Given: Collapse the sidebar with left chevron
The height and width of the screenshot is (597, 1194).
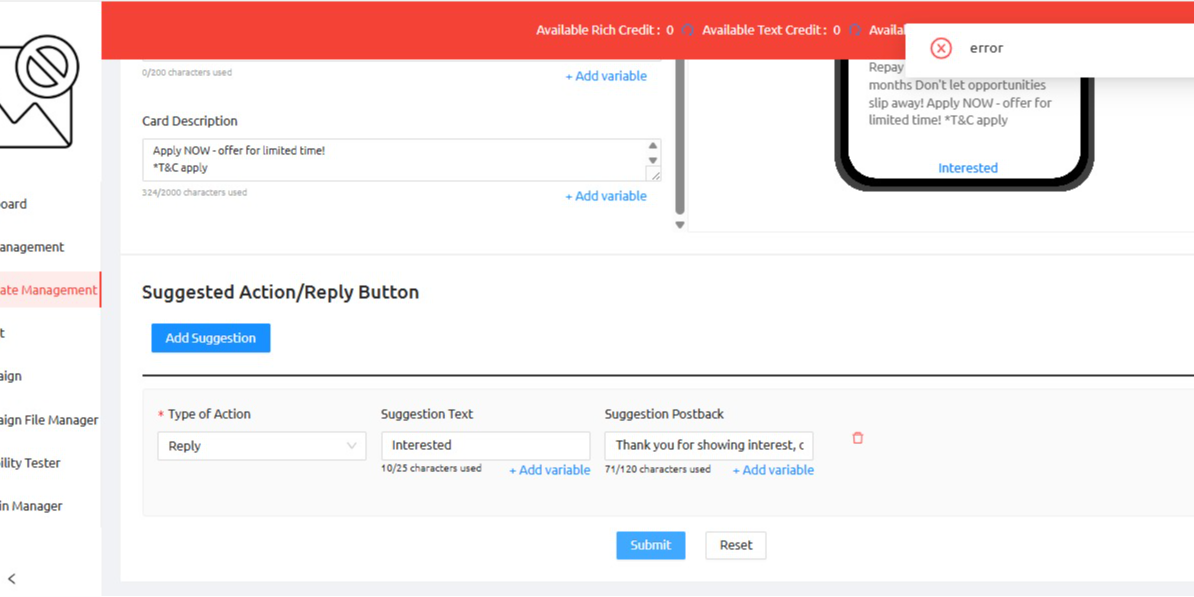Looking at the screenshot, I should click(x=12, y=578).
